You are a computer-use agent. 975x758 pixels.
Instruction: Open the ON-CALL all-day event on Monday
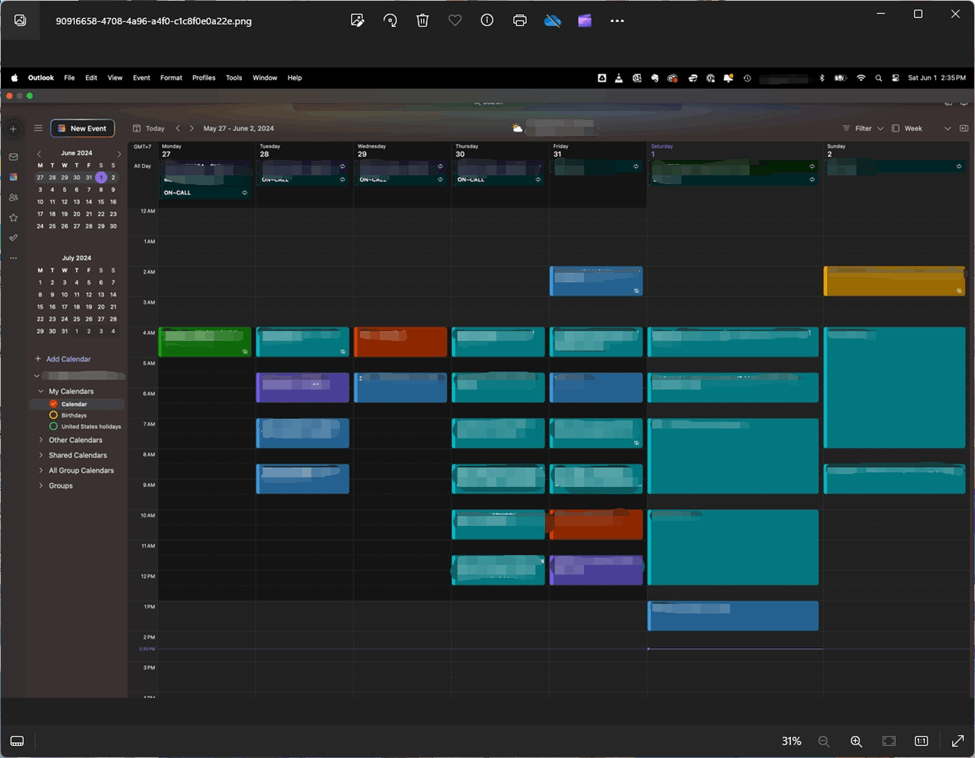coord(205,193)
